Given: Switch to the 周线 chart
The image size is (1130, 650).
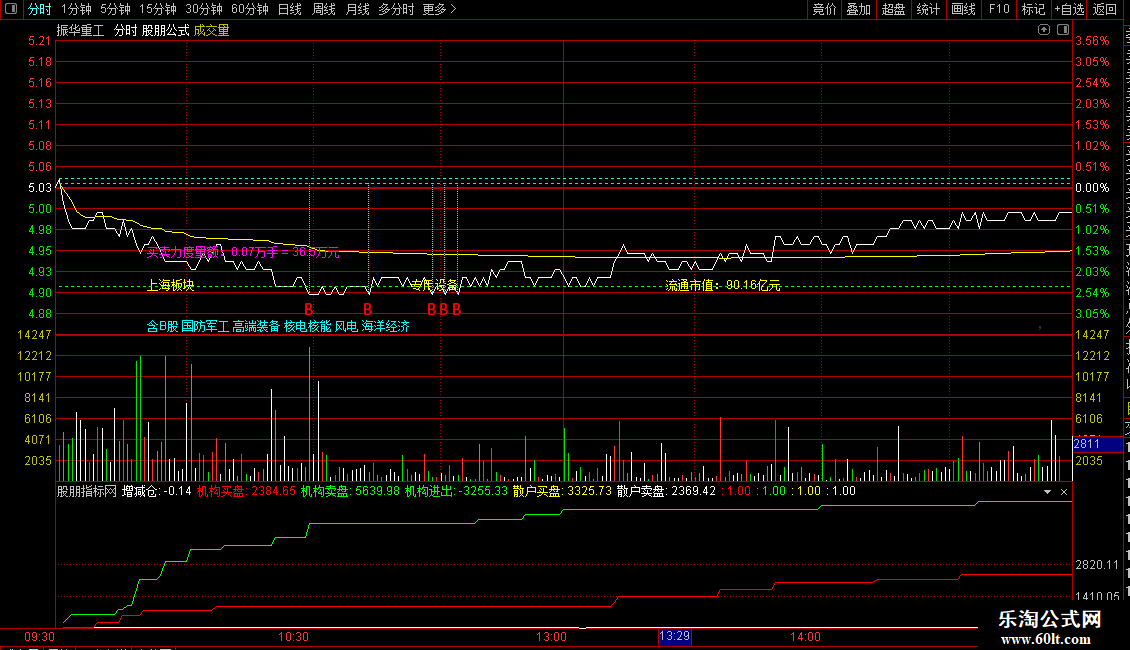Looking at the screenshot, I should tap(324, 9).
